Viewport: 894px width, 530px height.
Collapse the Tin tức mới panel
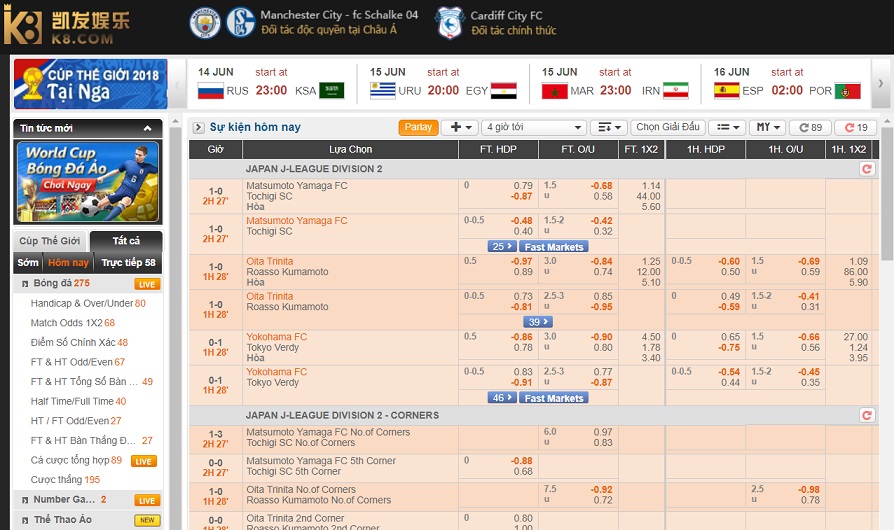point(148,129)
